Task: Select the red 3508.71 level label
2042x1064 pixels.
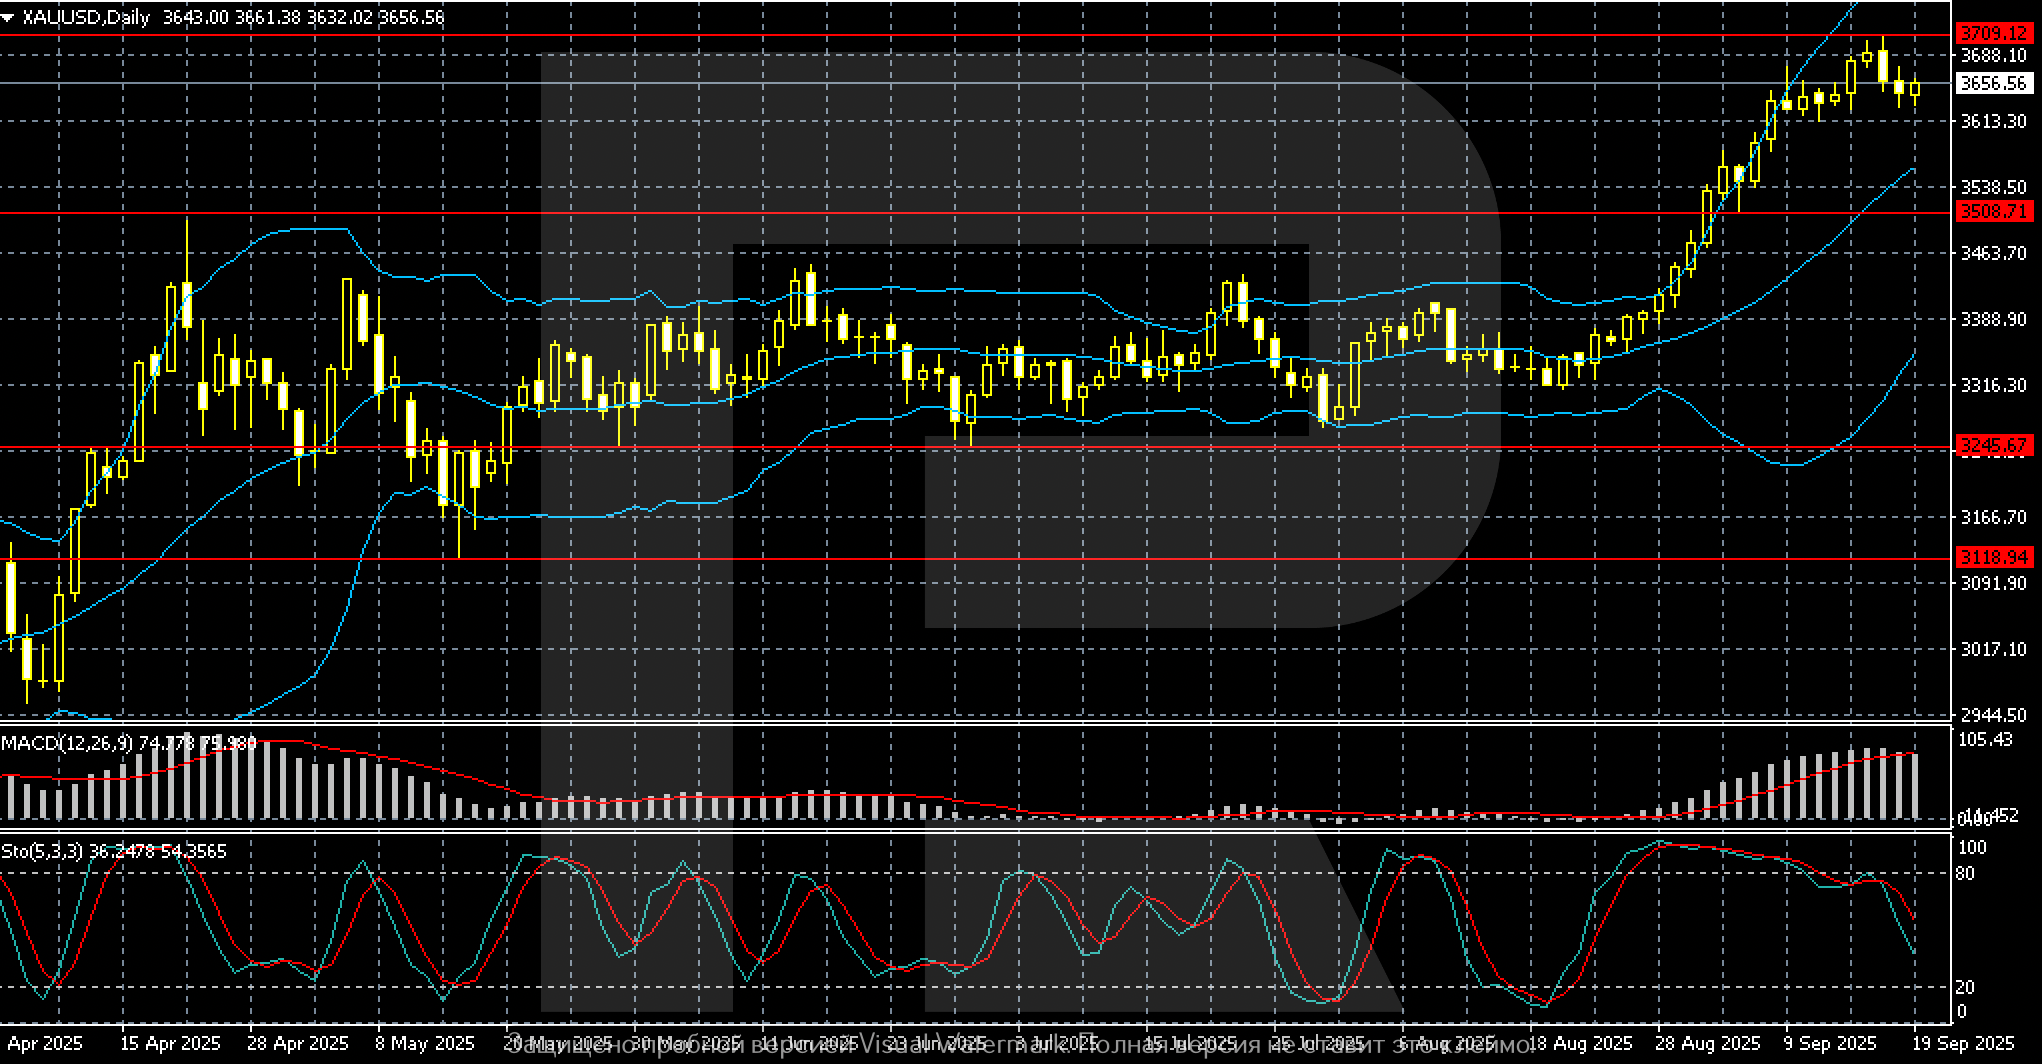Action: click(1995, 212)
